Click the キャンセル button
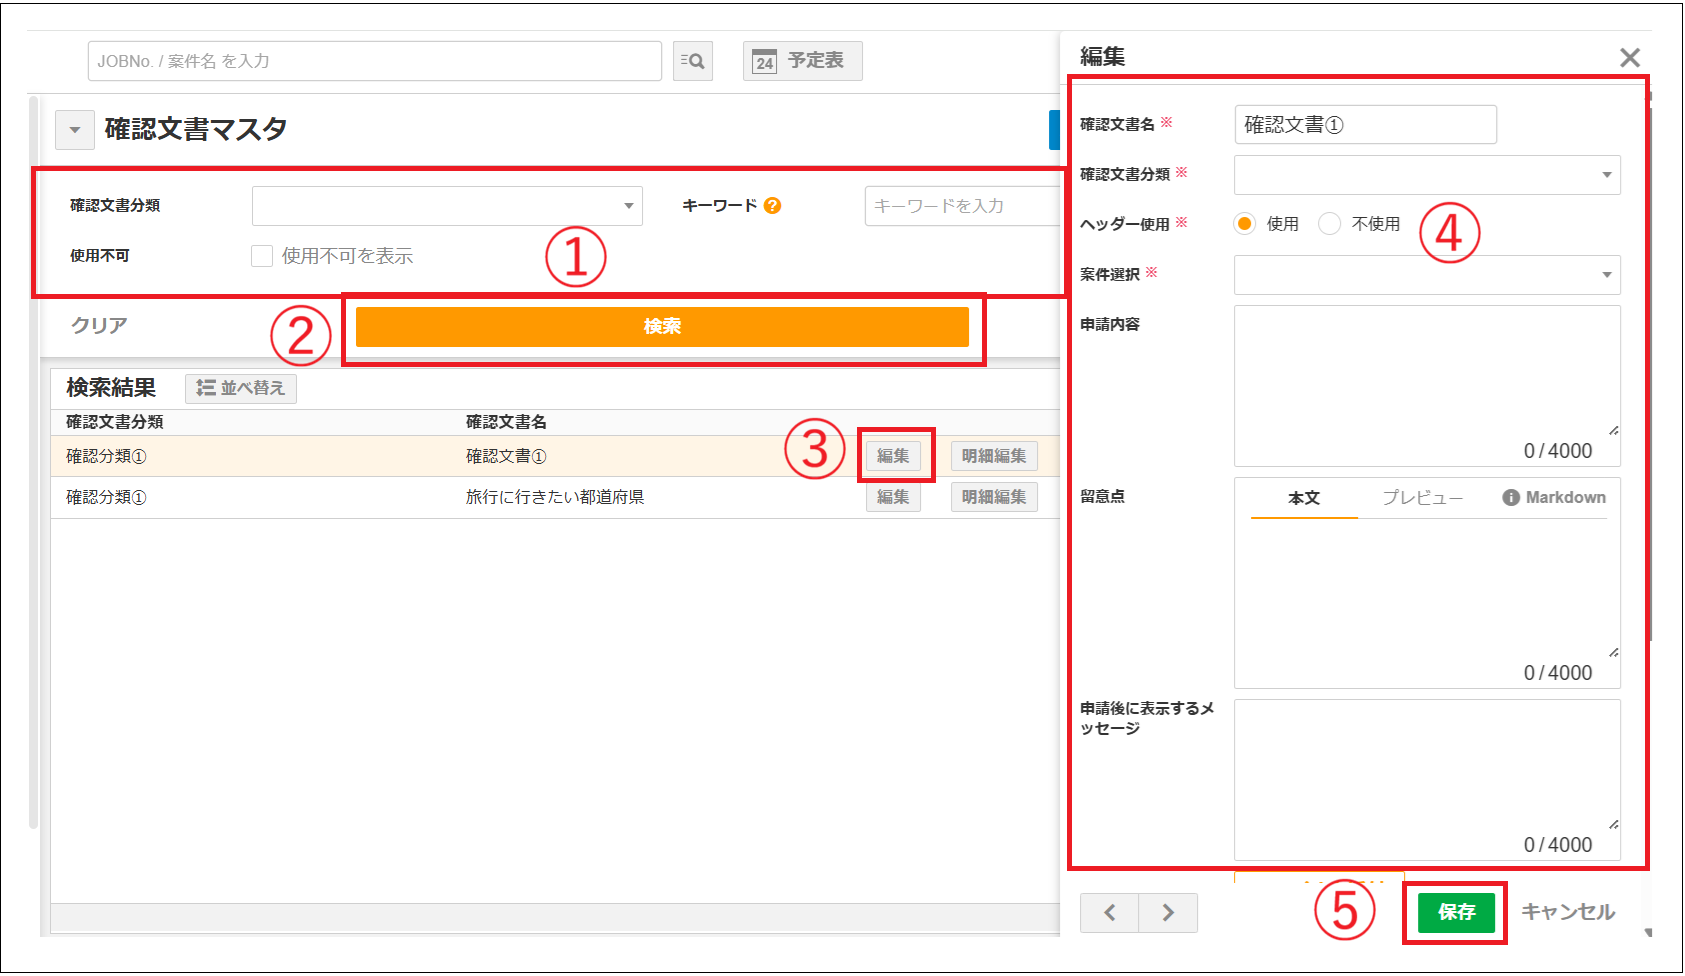The width and height of the screenshot is (1685, 976). [1568, 912]
